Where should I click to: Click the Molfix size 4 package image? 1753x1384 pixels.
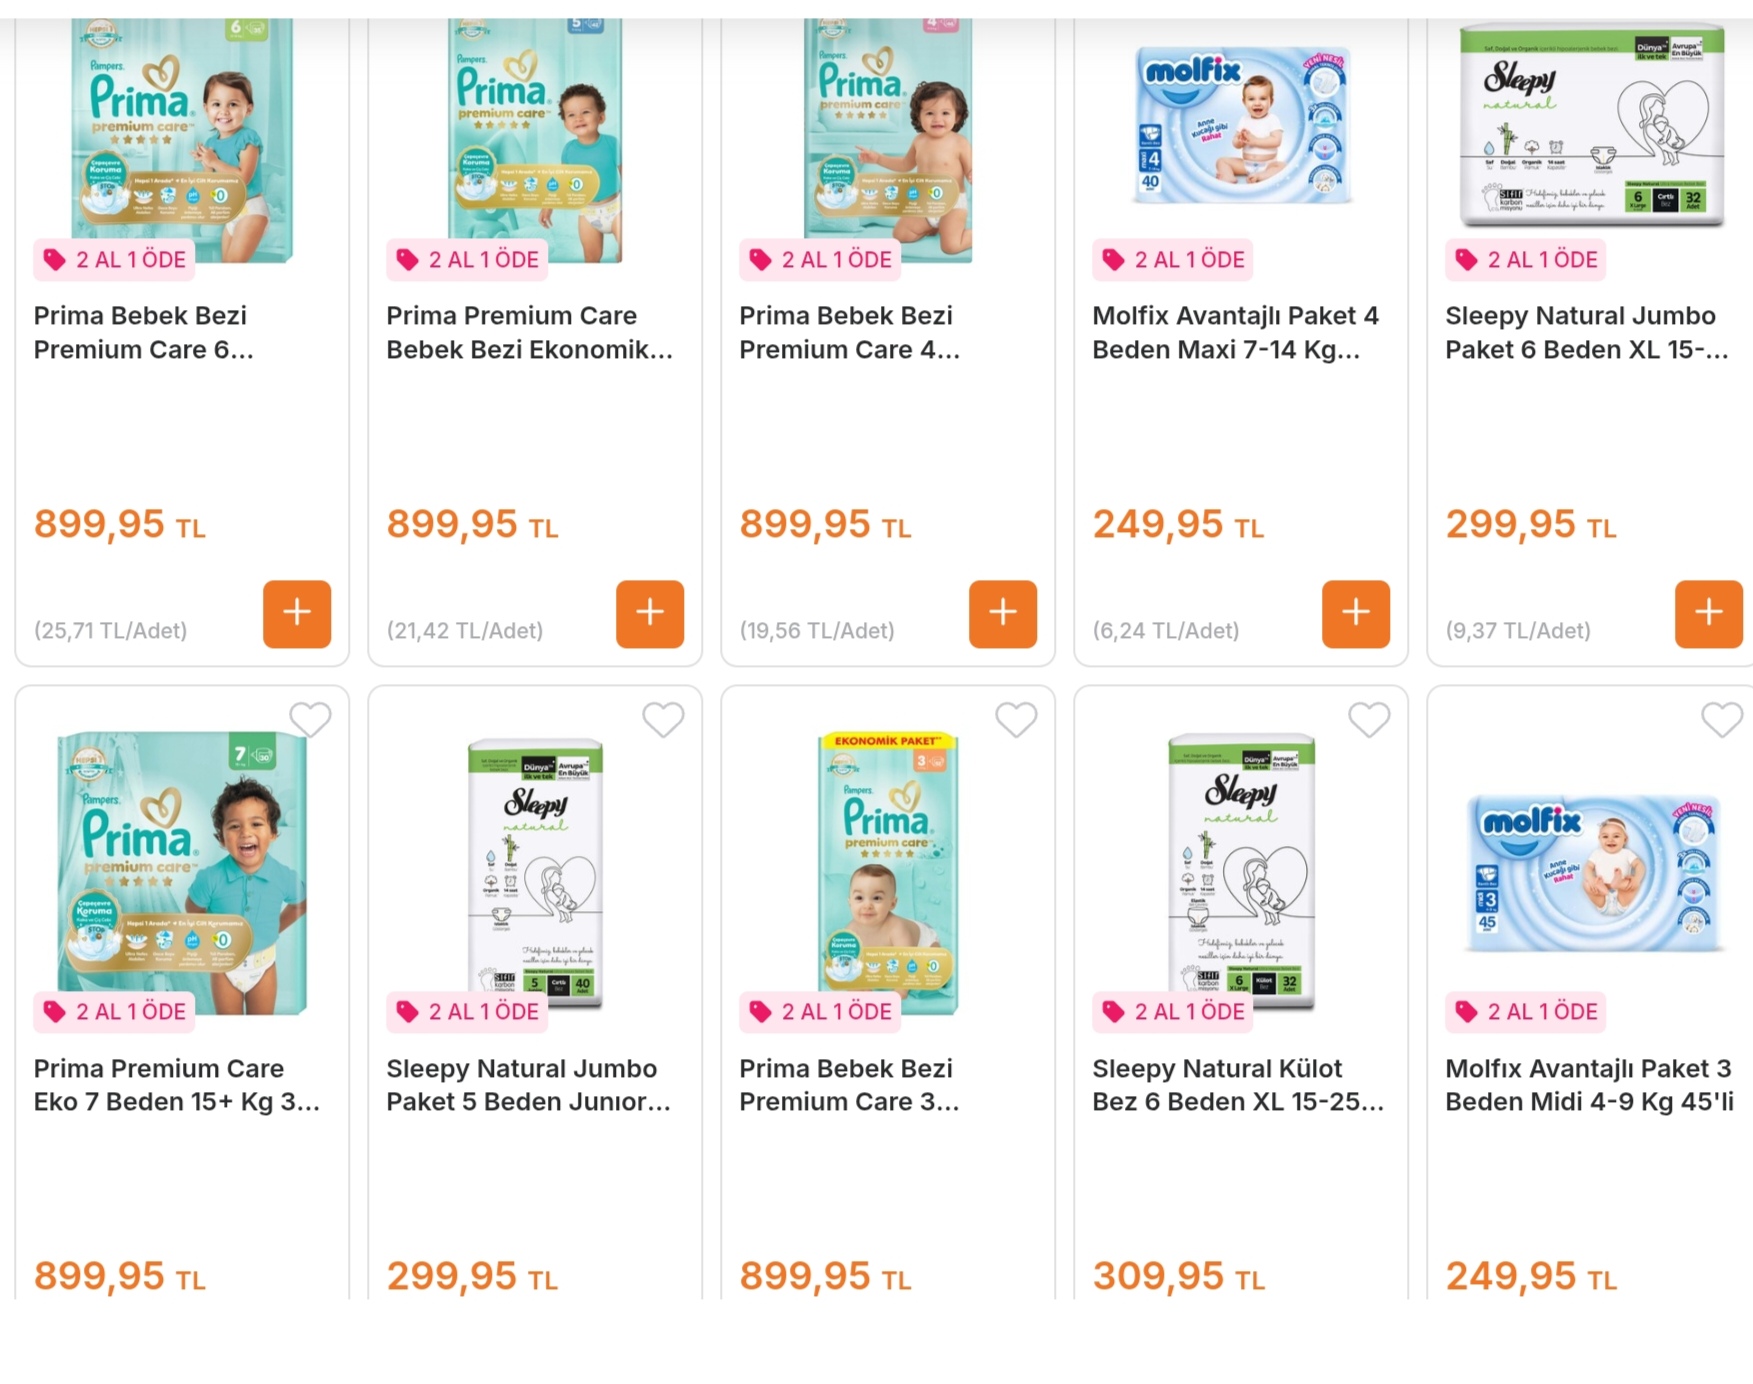(1241, 125)
